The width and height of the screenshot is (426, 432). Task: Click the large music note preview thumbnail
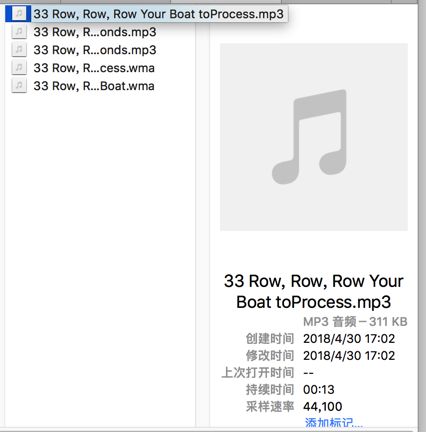[x=314, y=137]
